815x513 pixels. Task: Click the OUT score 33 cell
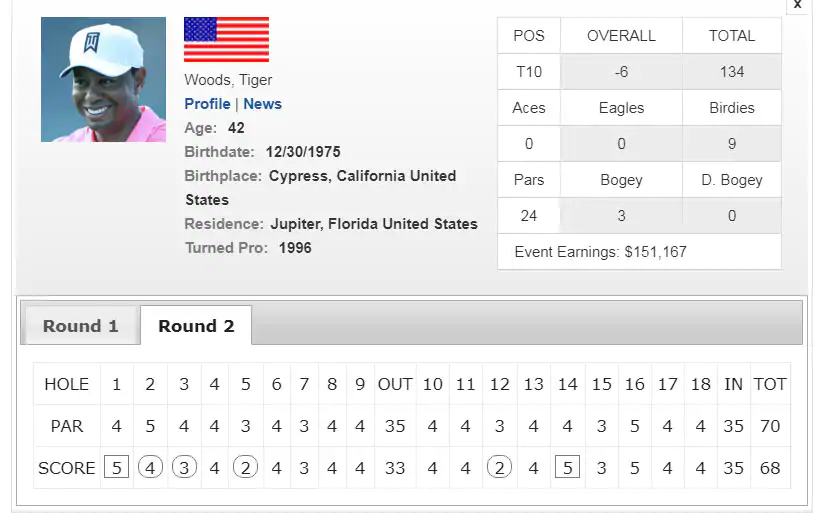pyautogui.click(x=395, y=468)
